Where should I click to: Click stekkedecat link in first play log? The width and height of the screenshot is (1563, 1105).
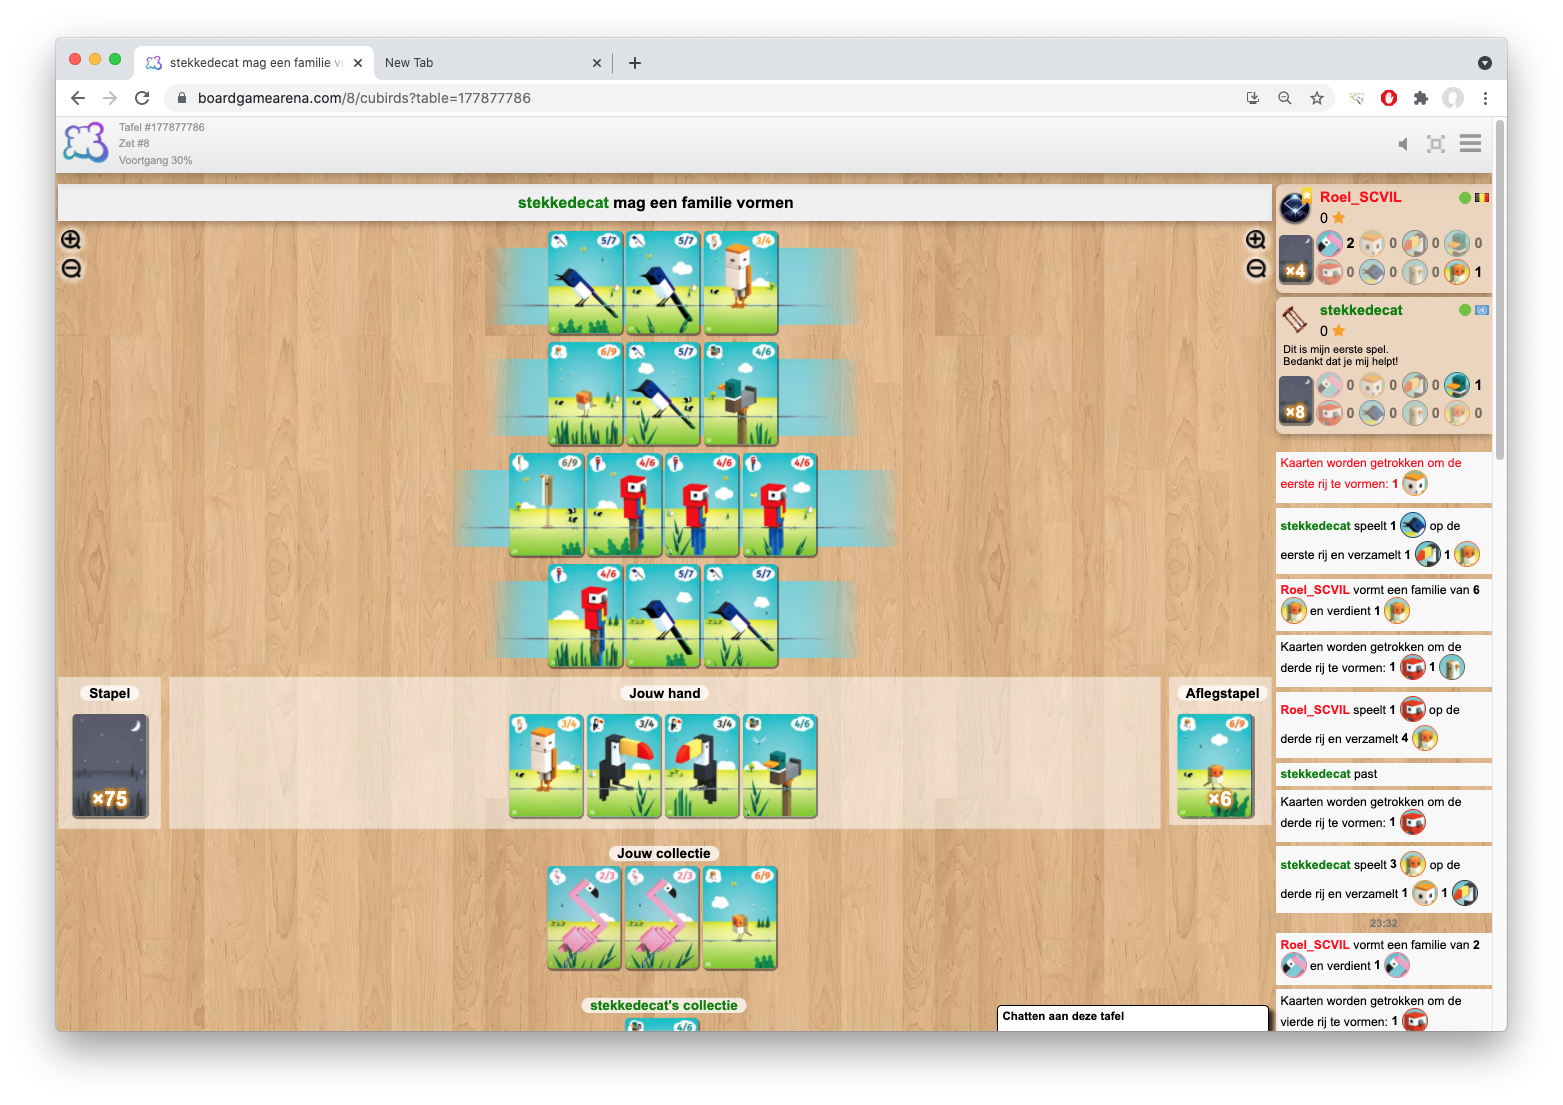(x=1315, y=526)
